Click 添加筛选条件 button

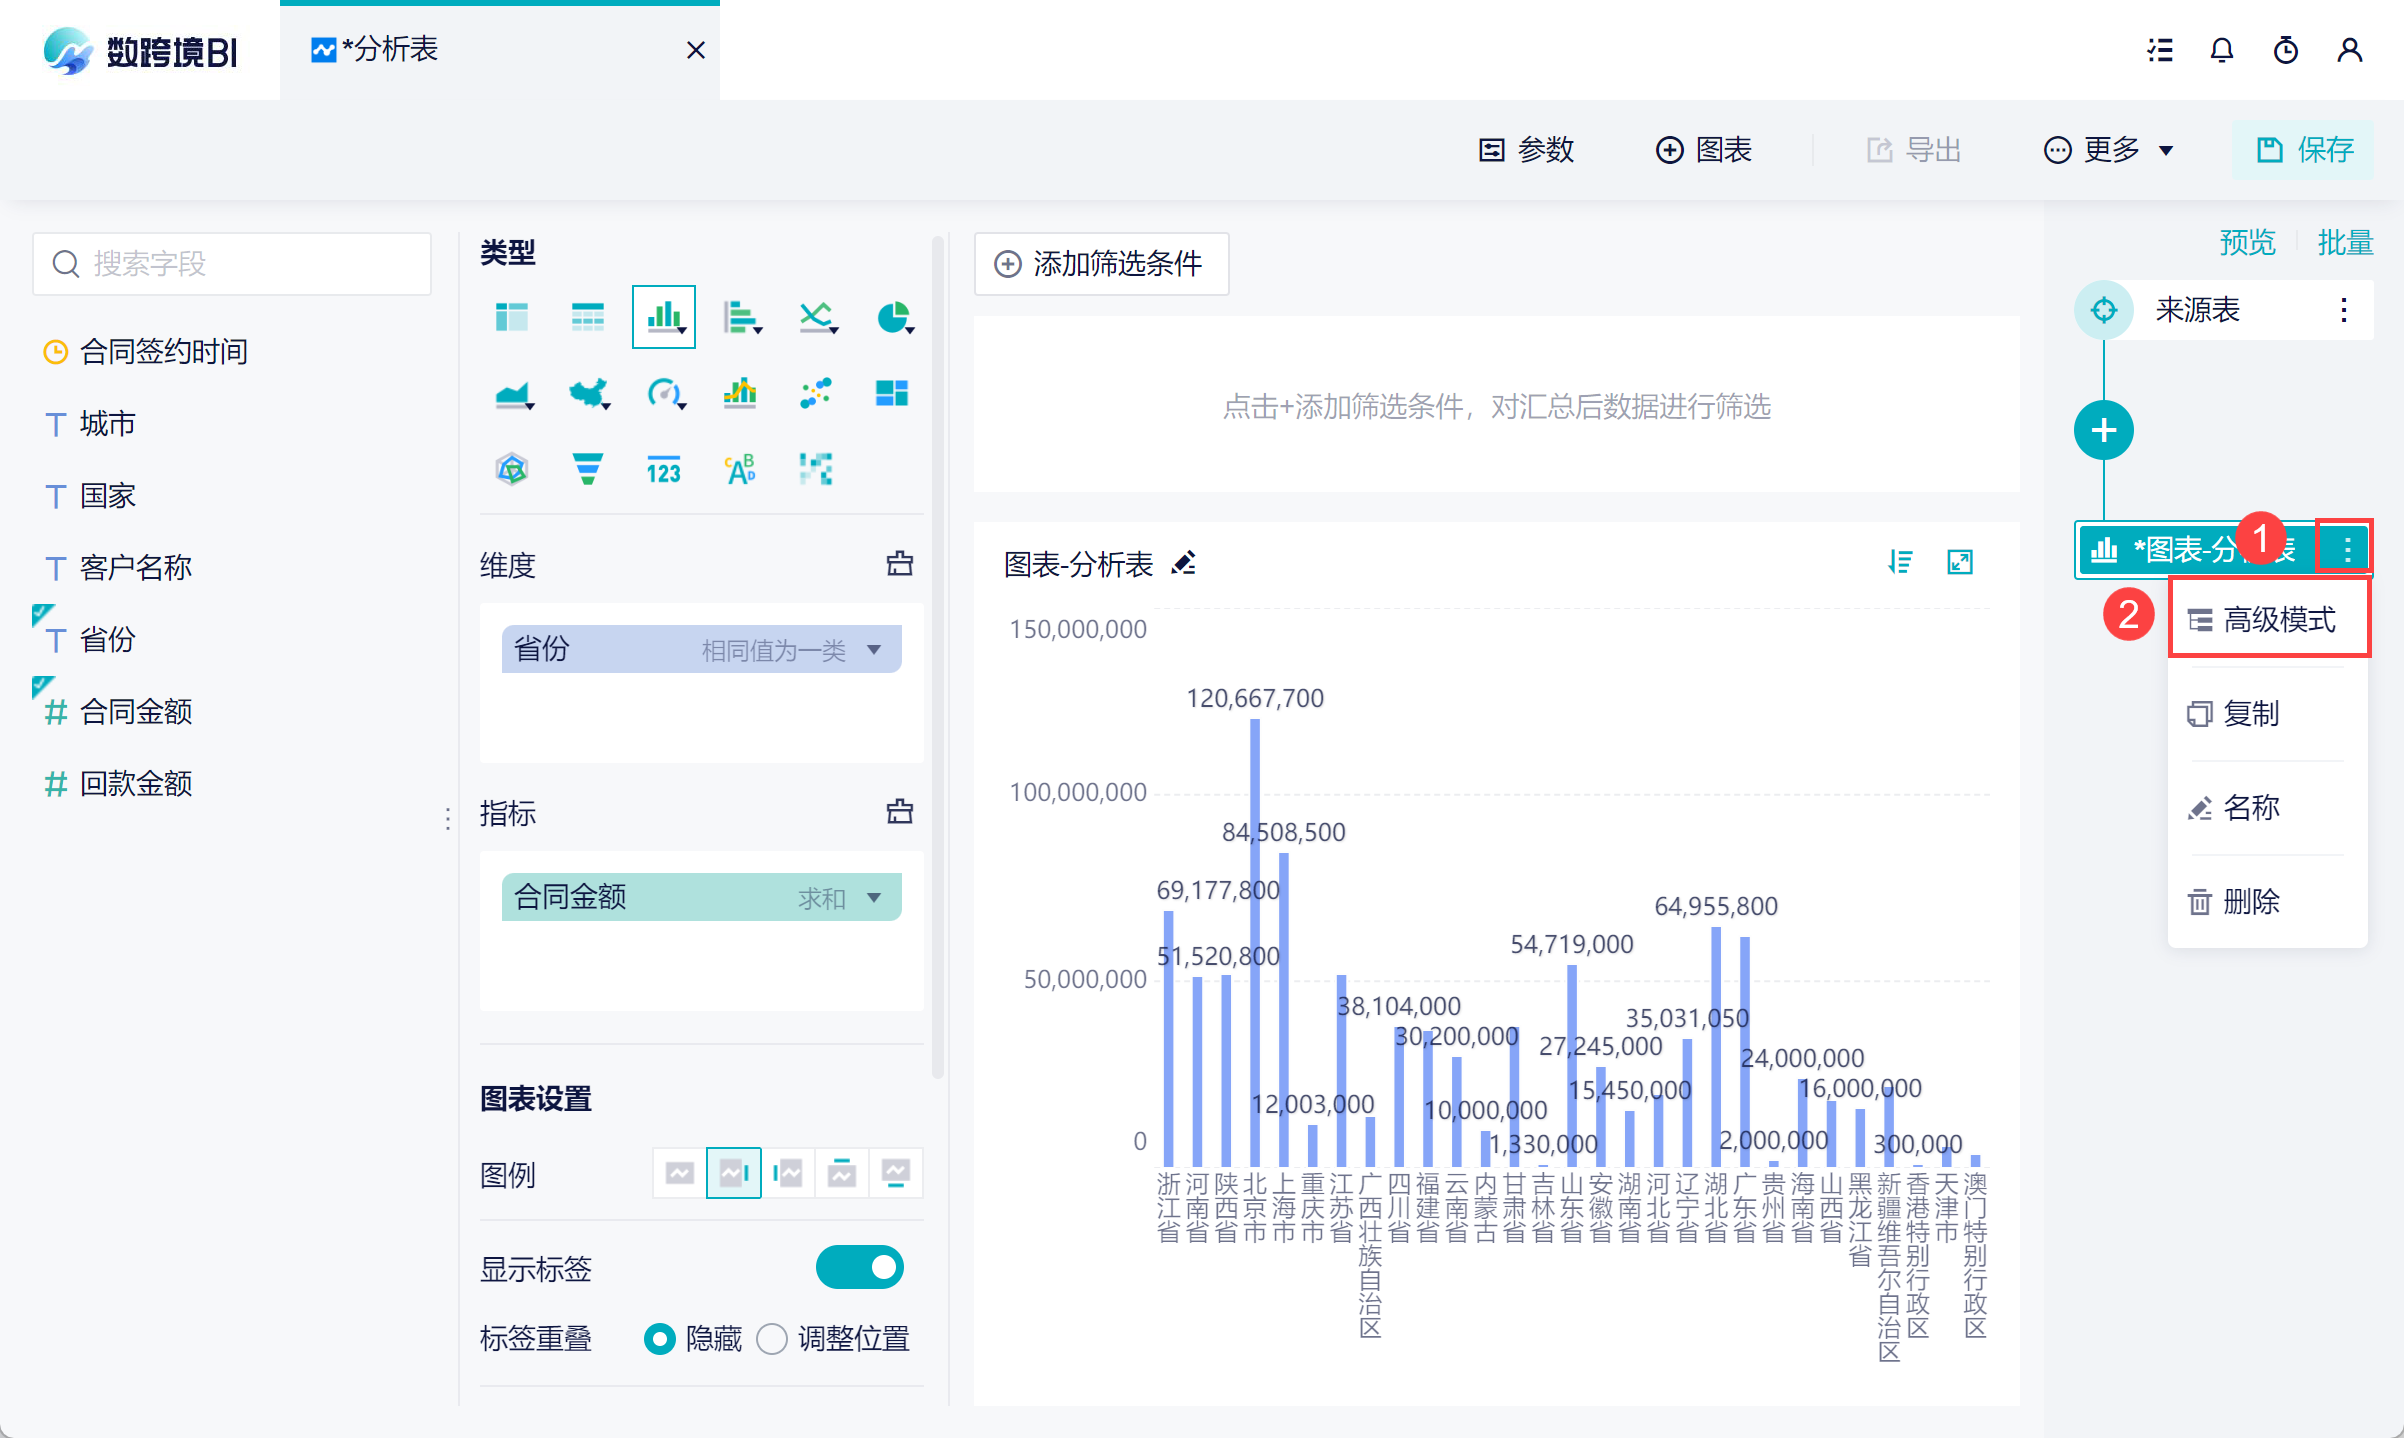pos(1100,264)
